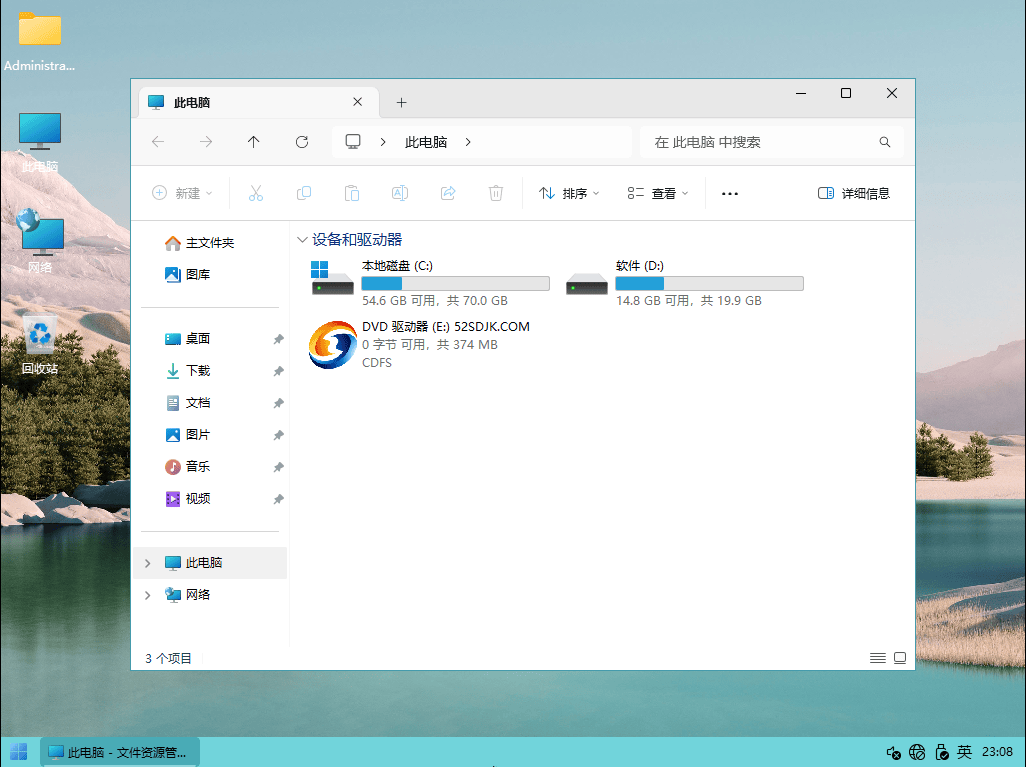Viewport: 1026px width, 767px height.
Task: Close the 此电脑 tab
Action: pyautogui.click(x=357, y=101)
